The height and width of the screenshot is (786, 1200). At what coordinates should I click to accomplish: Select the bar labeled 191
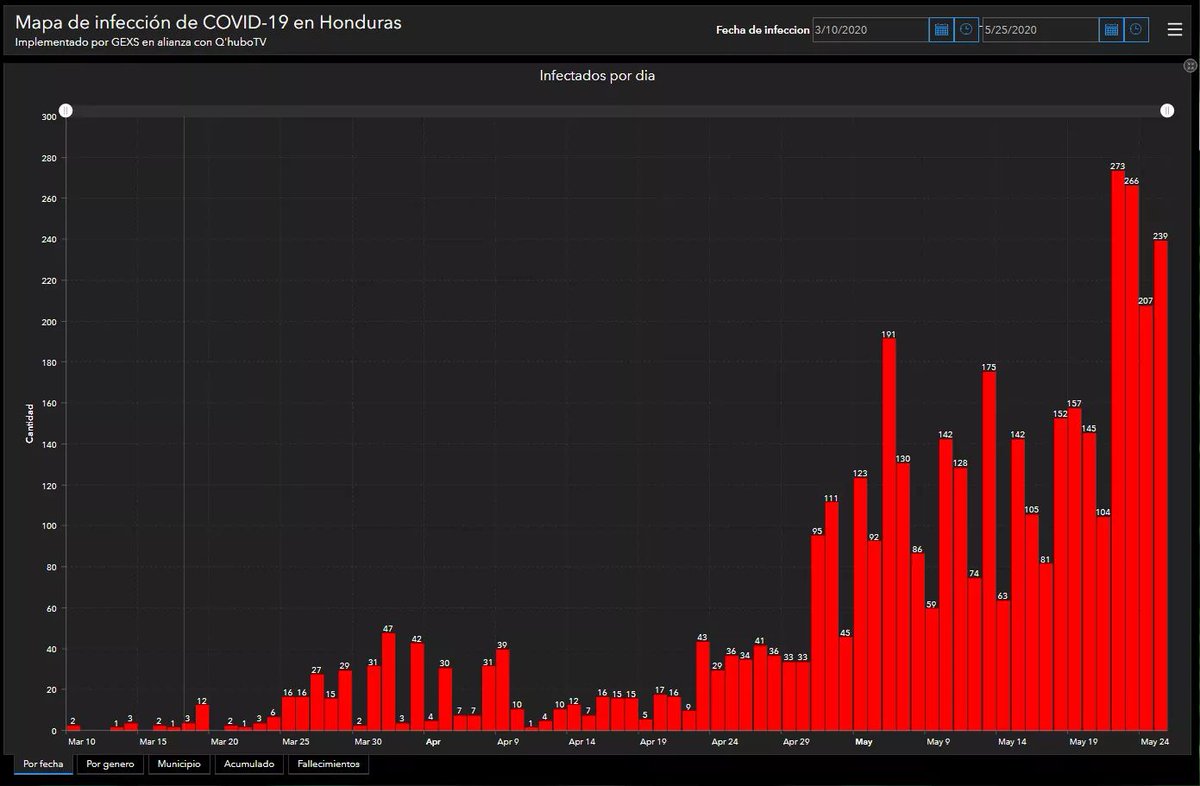889,535
